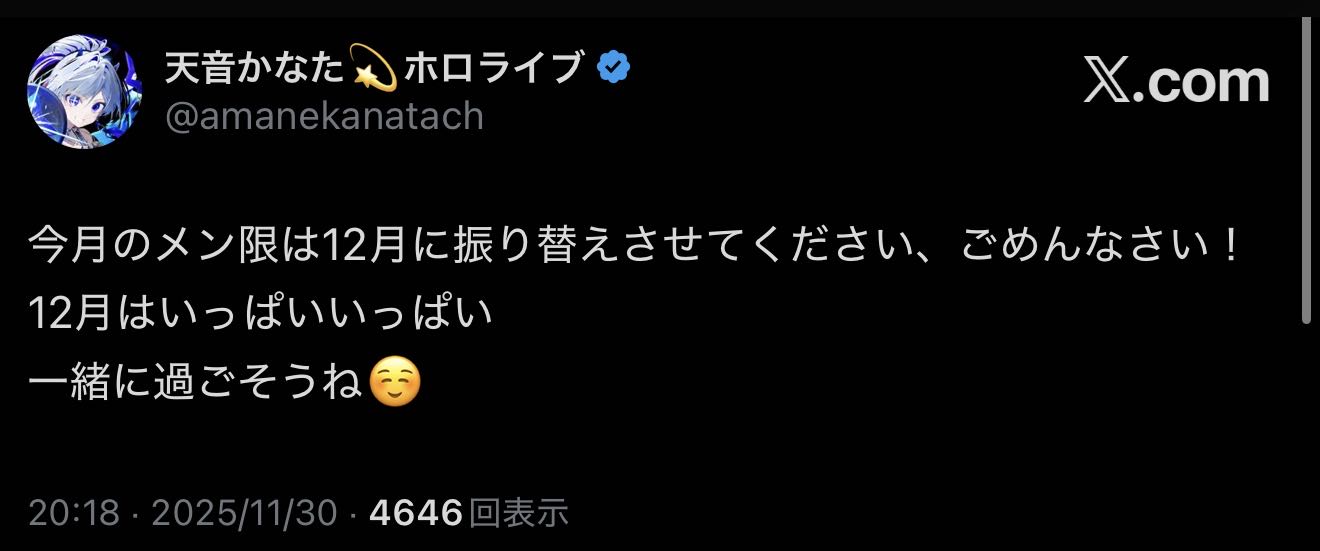Click the blue verified checkmark badge
Screen dimensions: 1320x551
tap(613, 68)
